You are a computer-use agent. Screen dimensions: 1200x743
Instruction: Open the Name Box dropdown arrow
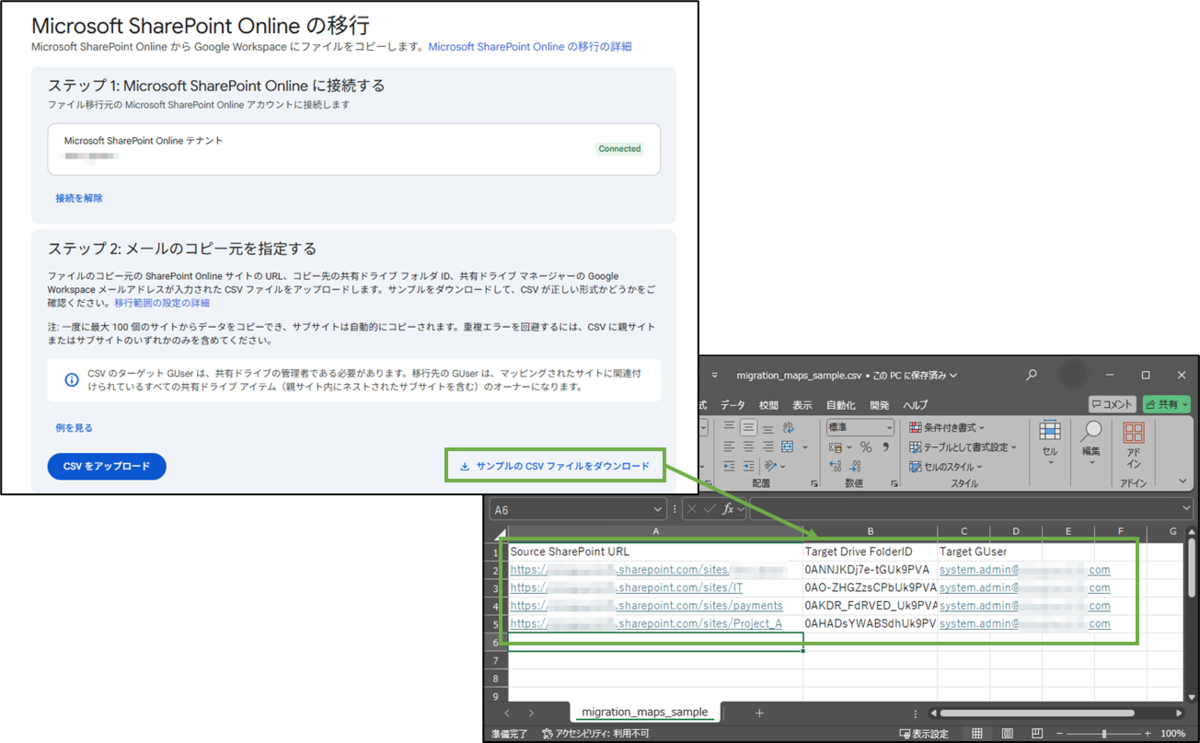pos(657,509)
